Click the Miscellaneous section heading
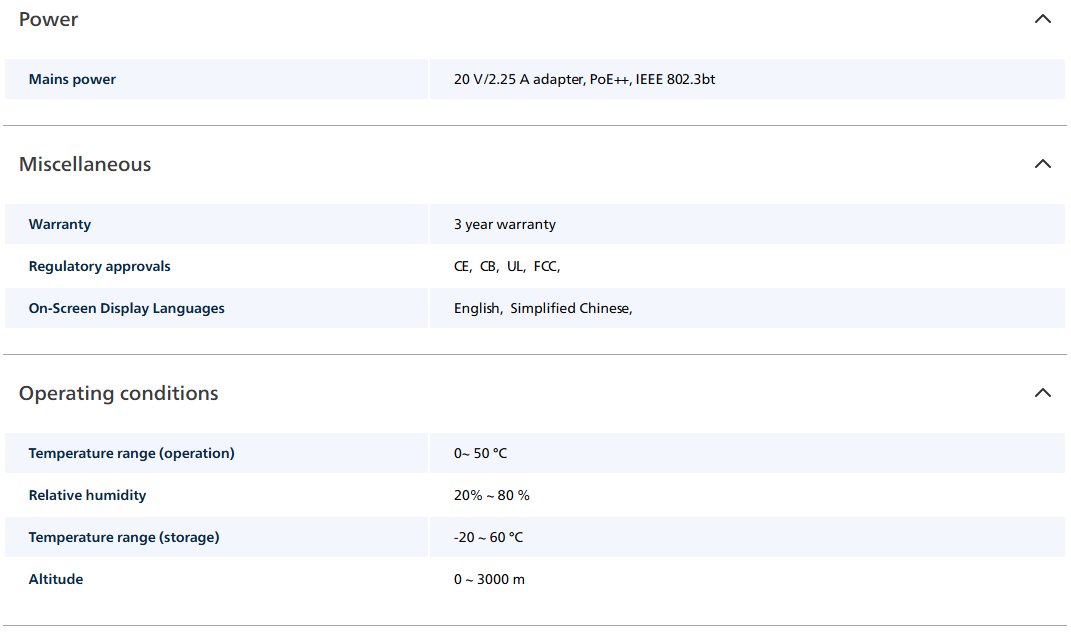 point(85,165)
